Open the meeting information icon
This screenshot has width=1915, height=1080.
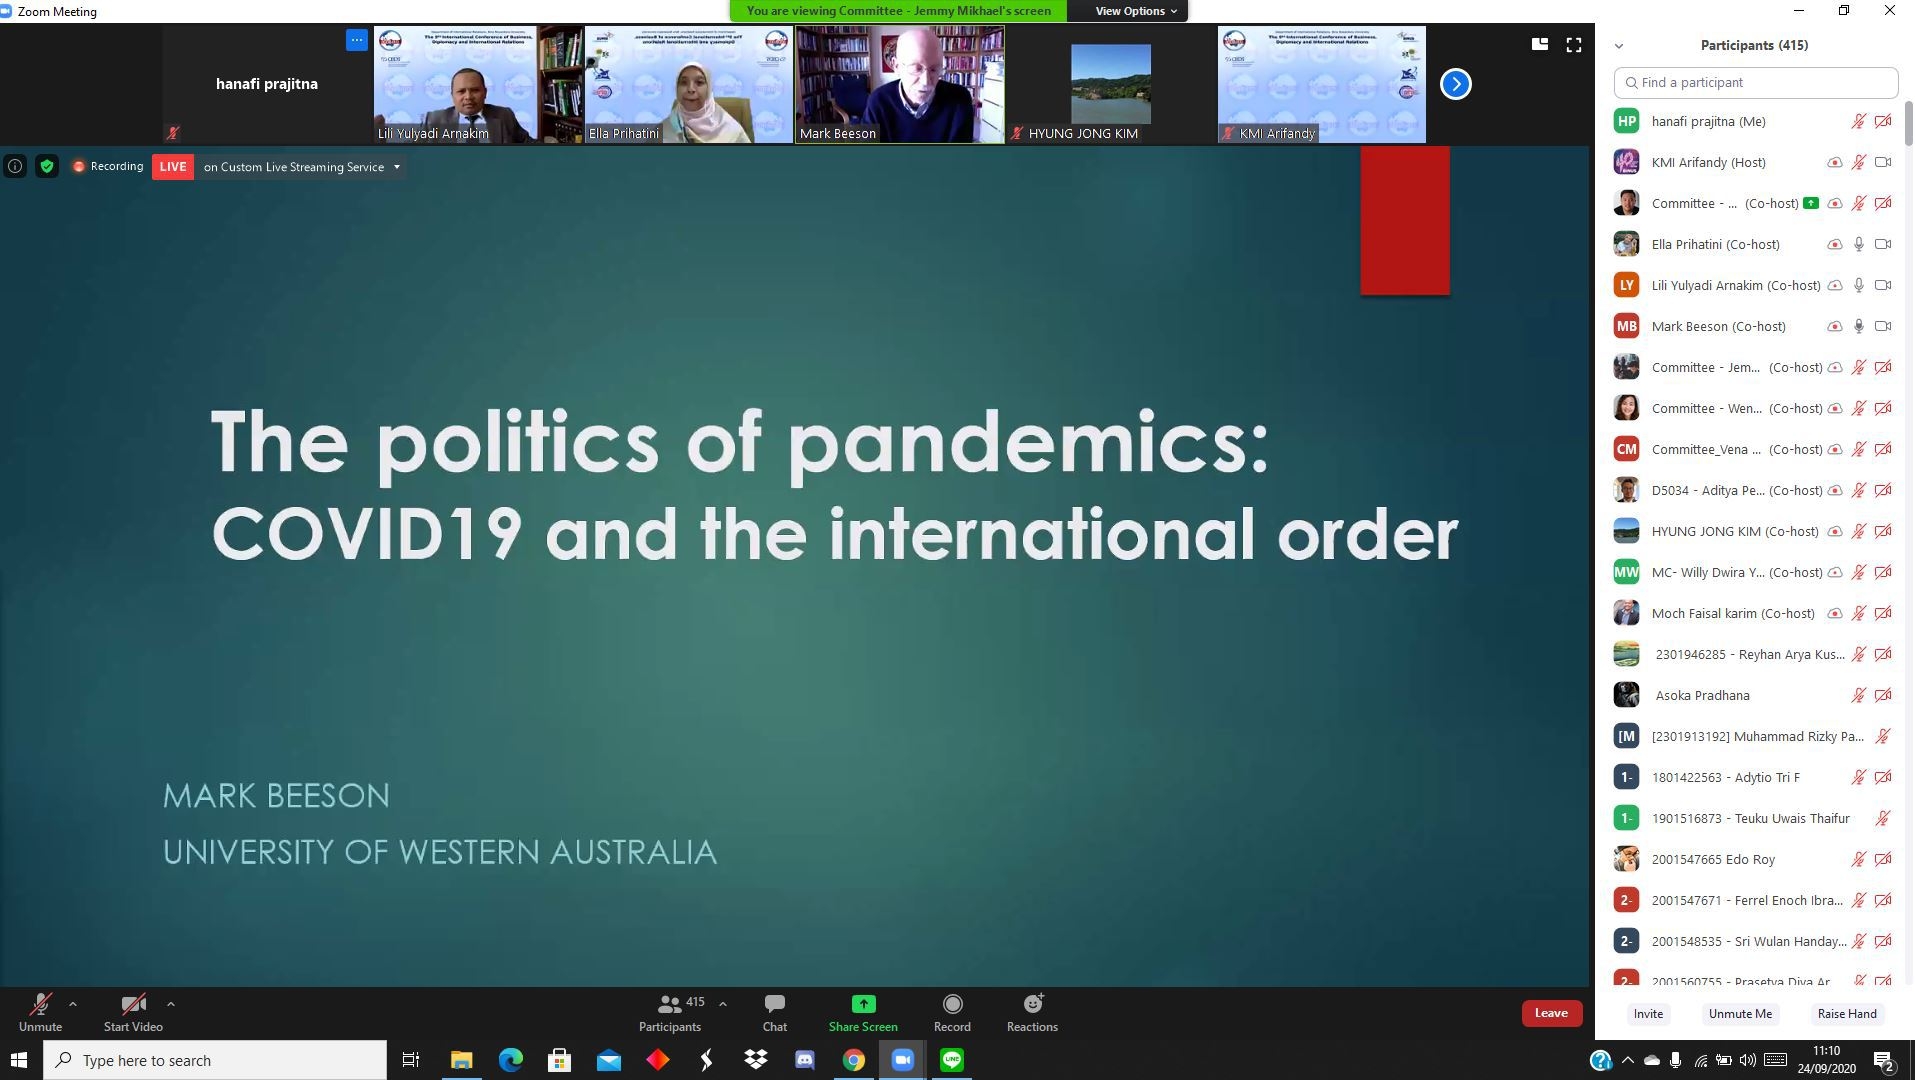point(15,167)
